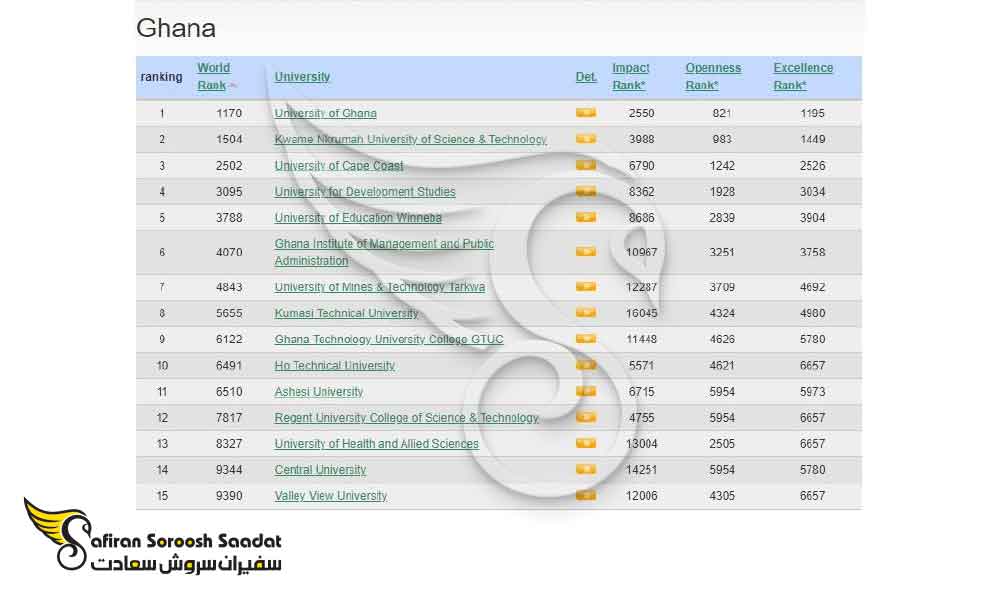Screen dimensions: 1000x600
Task: Open details icon for Ashesi University
Action: click(x=585, y=391)
